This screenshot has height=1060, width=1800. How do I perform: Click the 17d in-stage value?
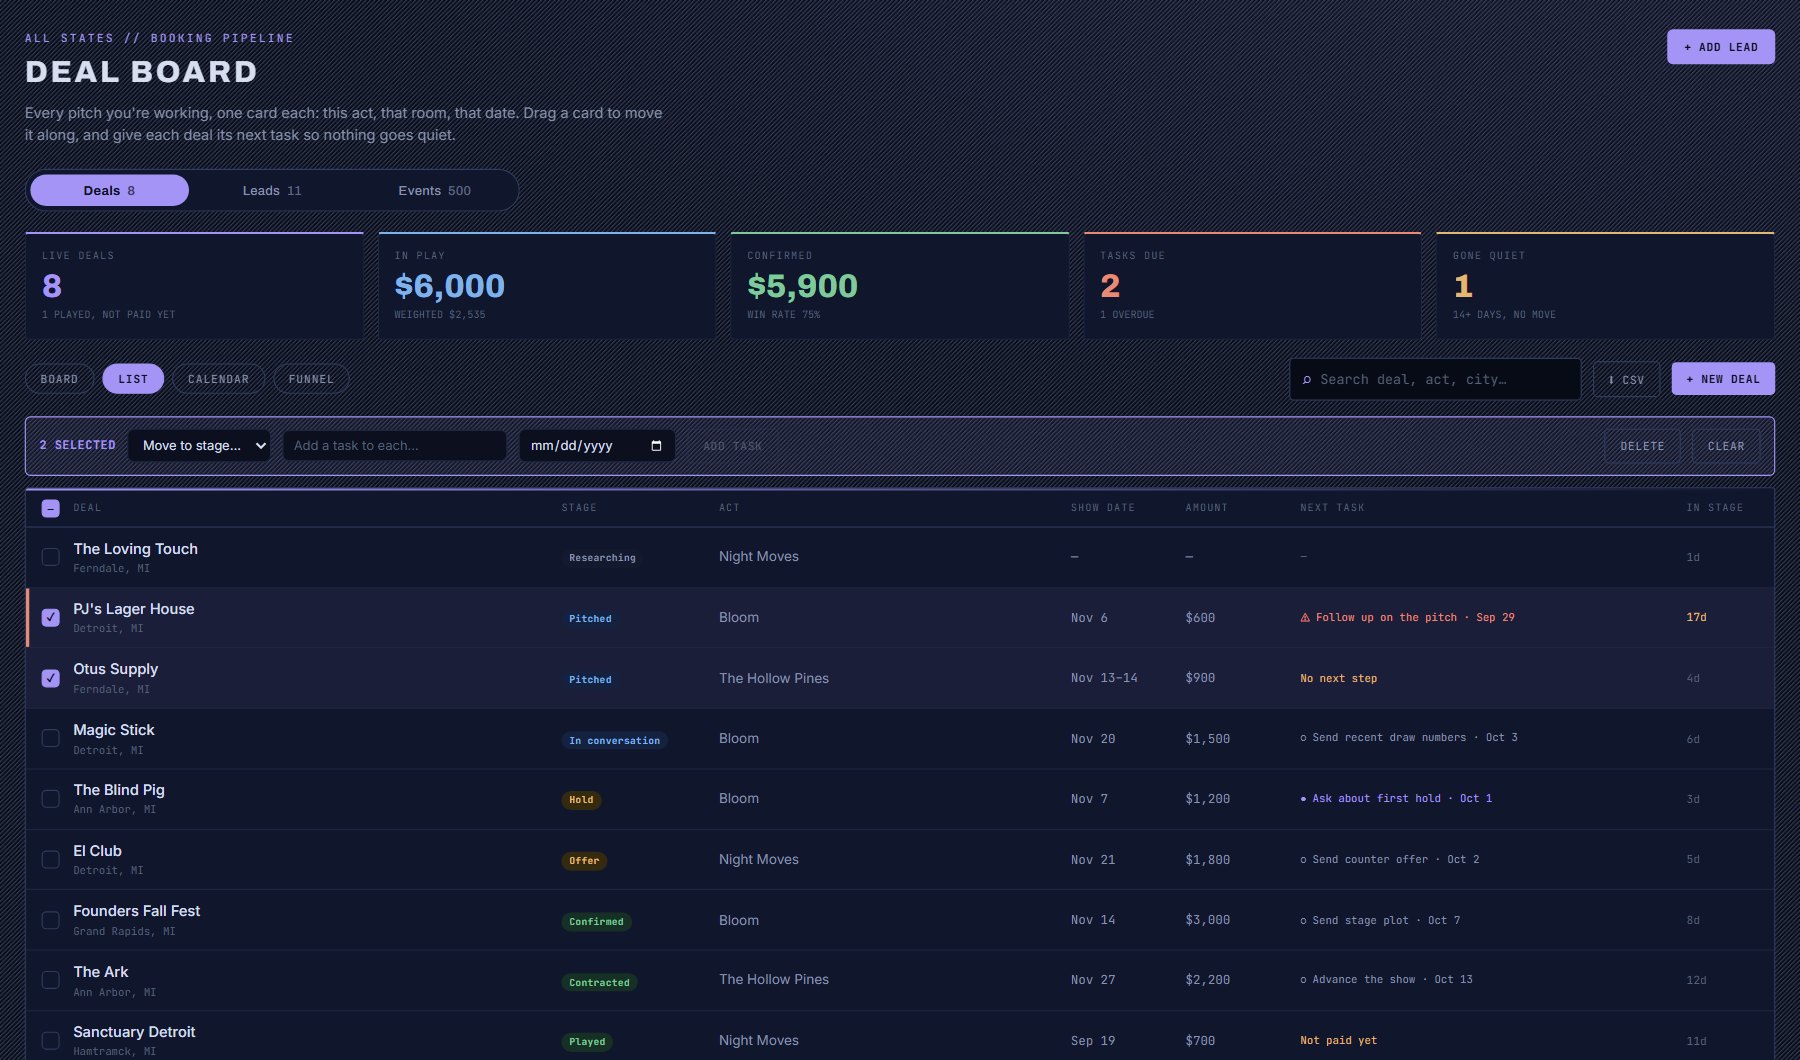(1696, 618)
